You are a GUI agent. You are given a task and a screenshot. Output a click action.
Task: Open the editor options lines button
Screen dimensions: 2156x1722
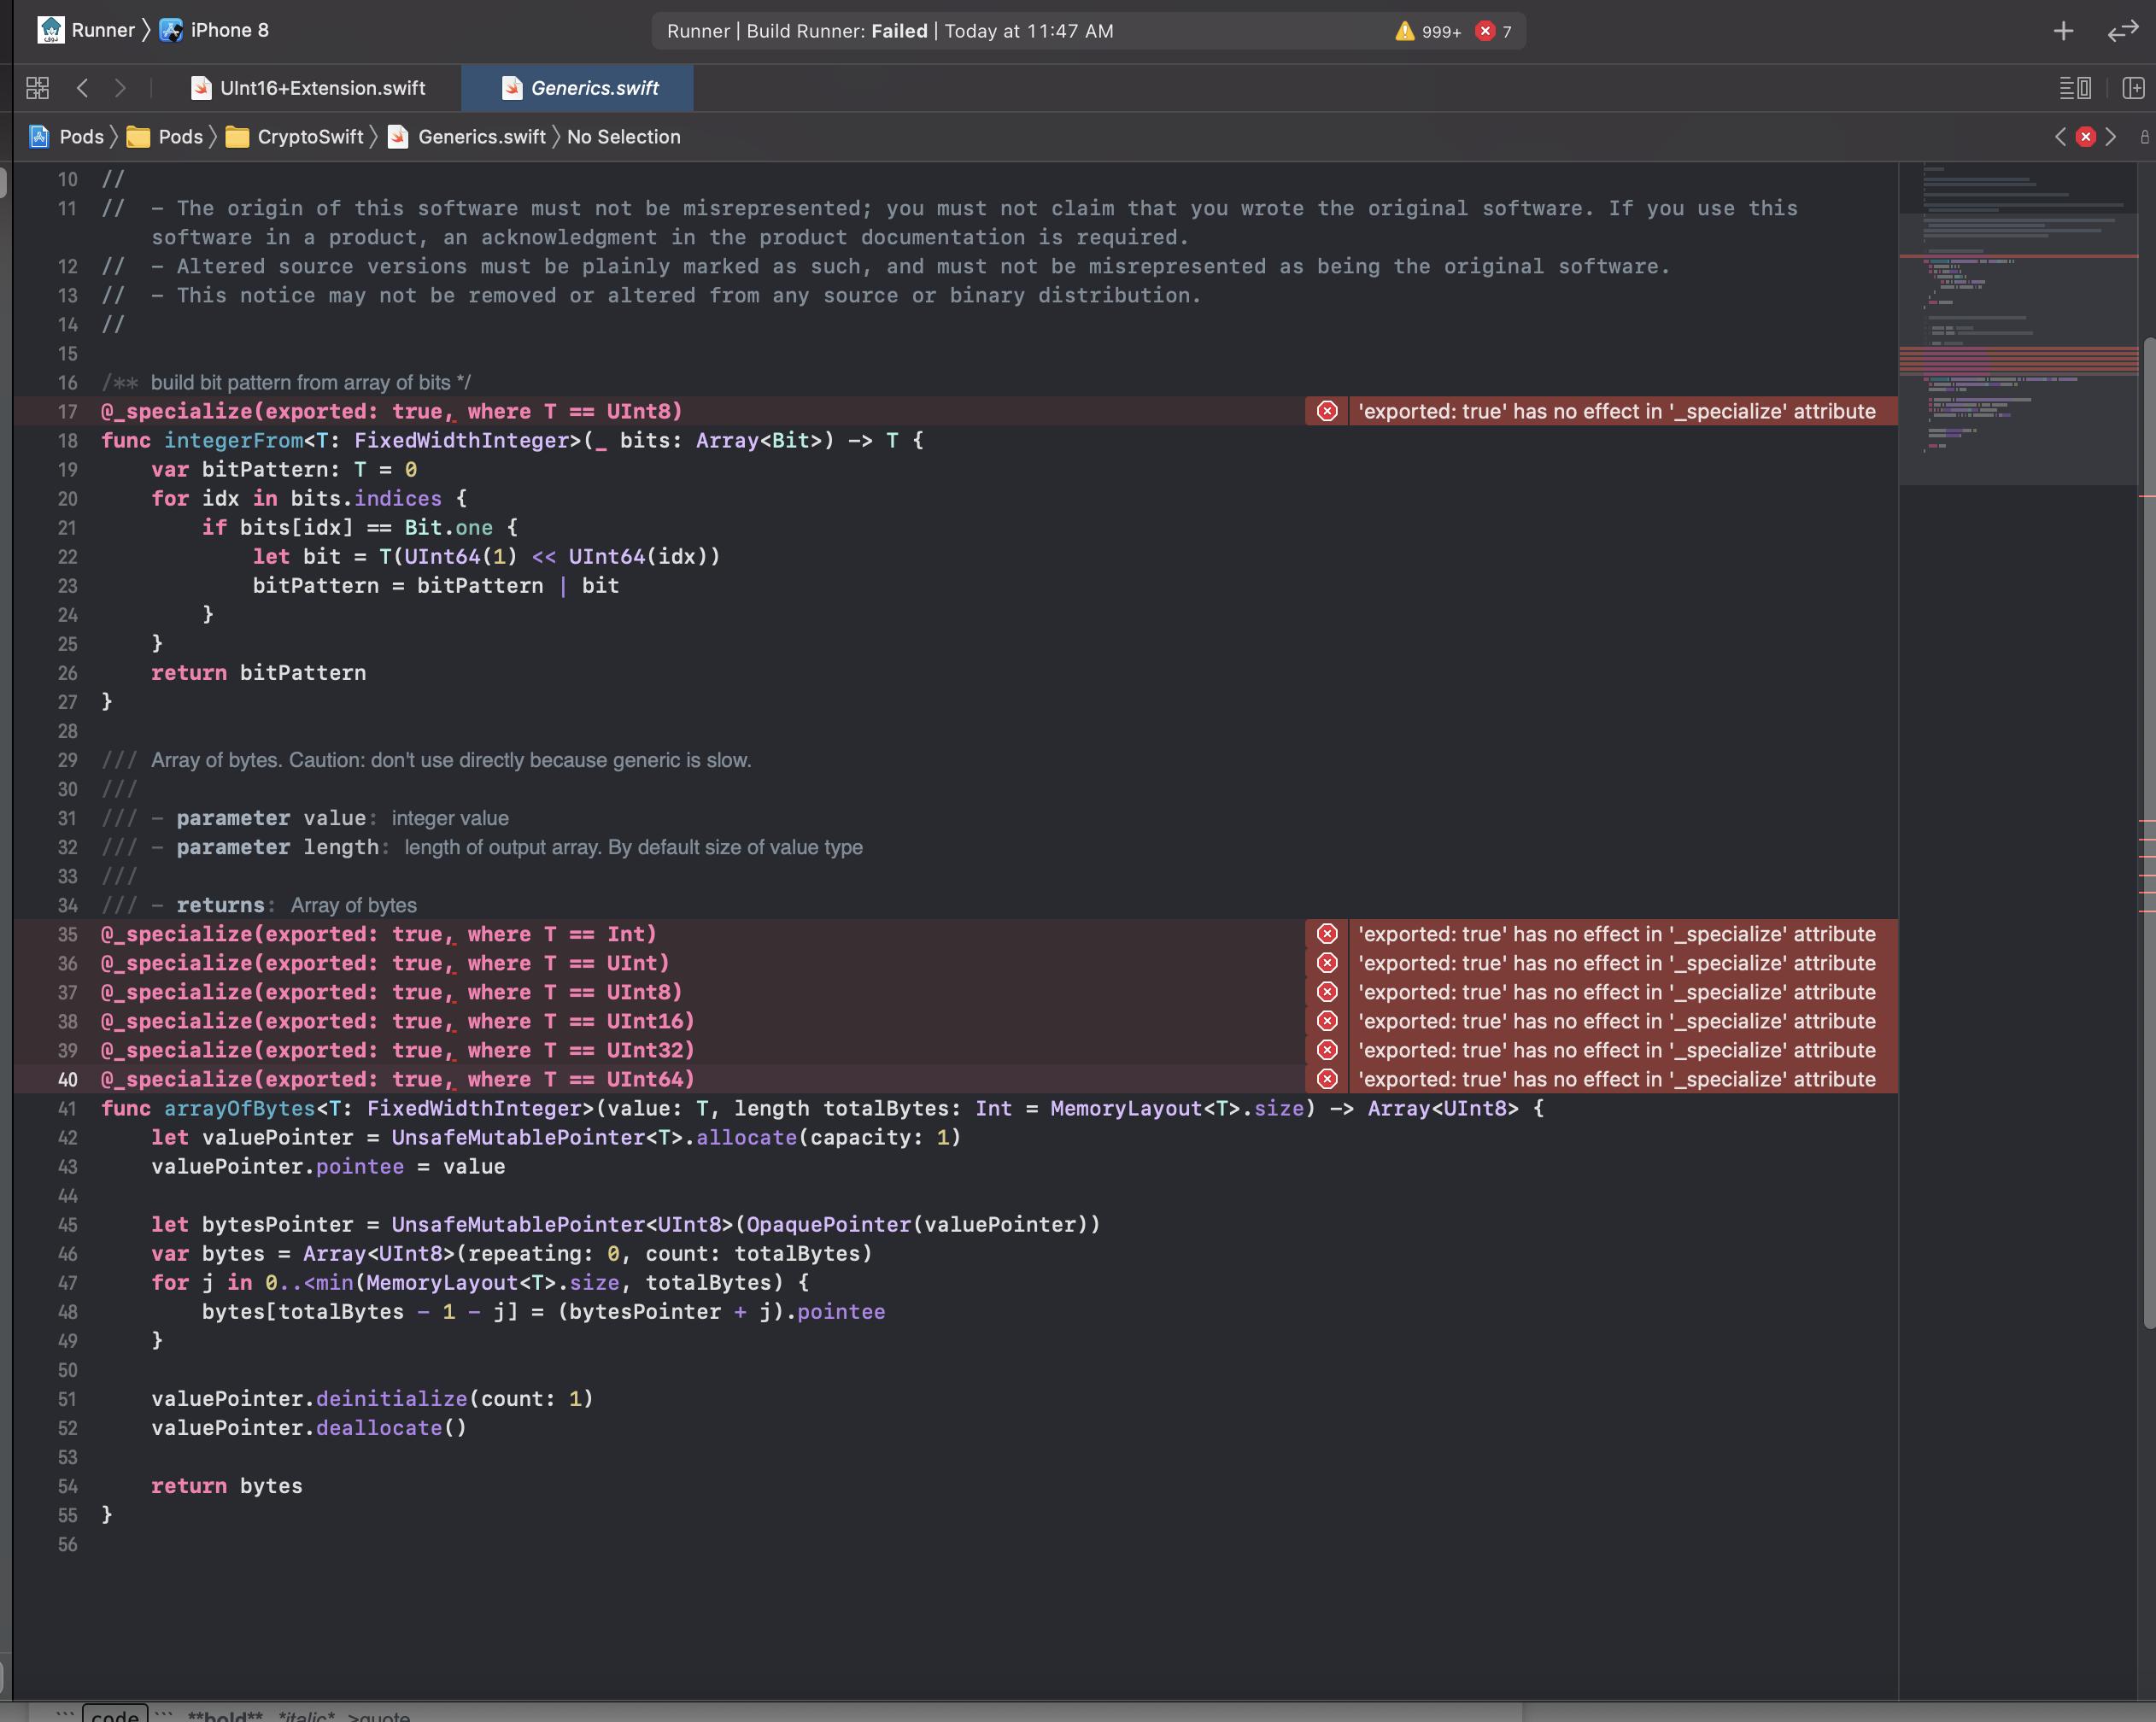(2076, 88)
